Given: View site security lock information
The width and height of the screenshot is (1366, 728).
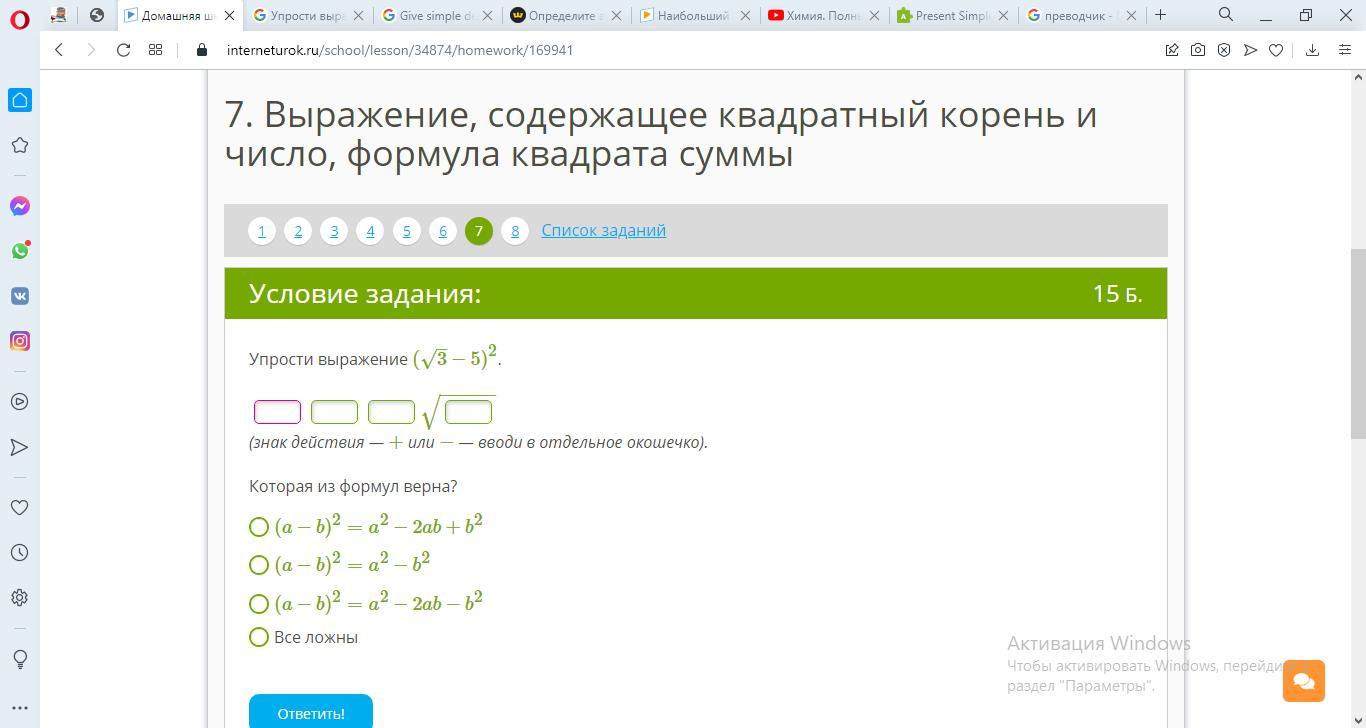Looking at the screenshot, I should click(202, 50).
